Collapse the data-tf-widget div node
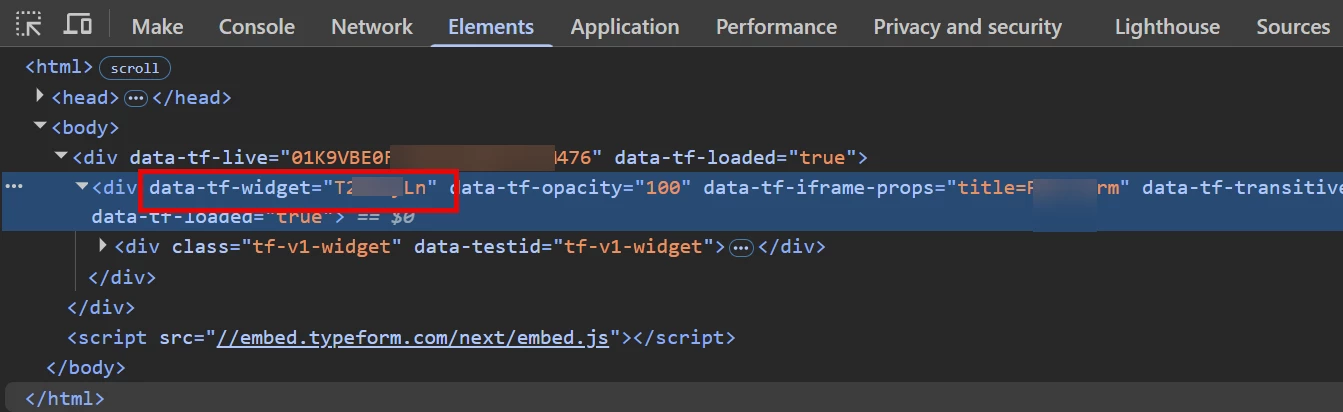Screen dimensions: 1343x412 tap(82, 187)
